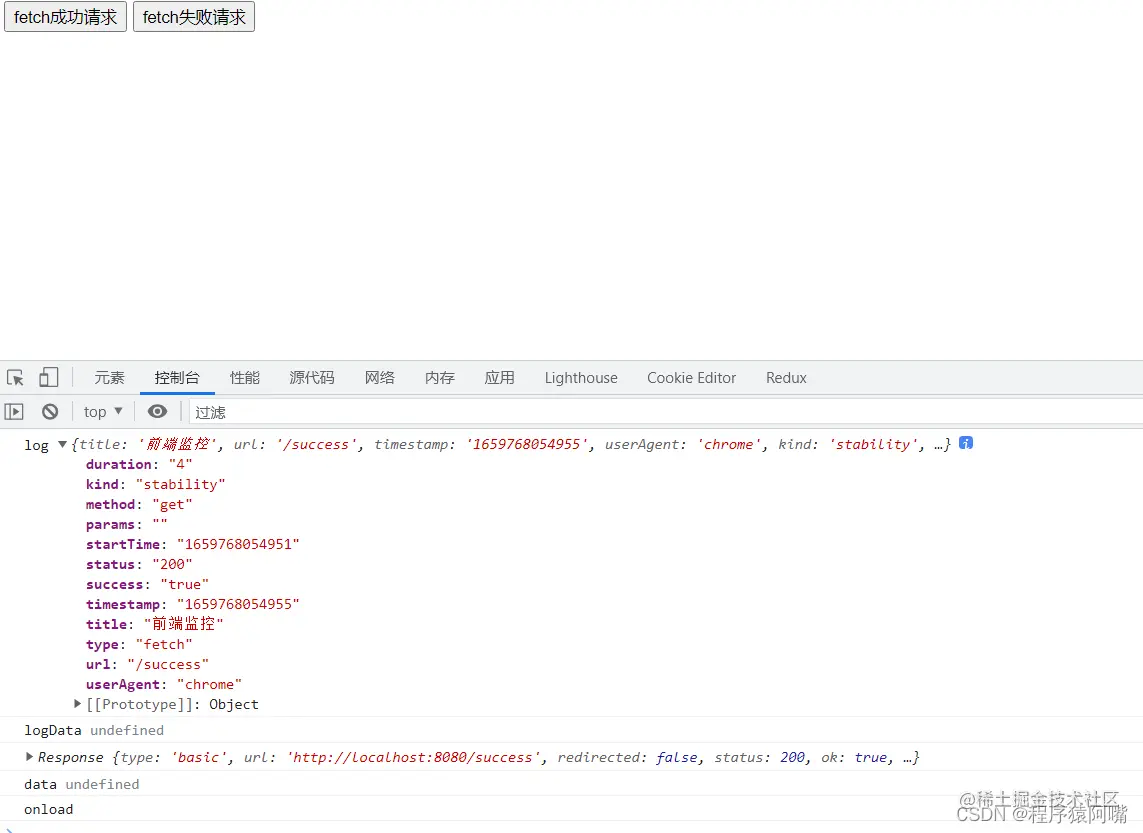Toggle the device toolbar icon
The image size is (1143, 833).
[49, 378]
